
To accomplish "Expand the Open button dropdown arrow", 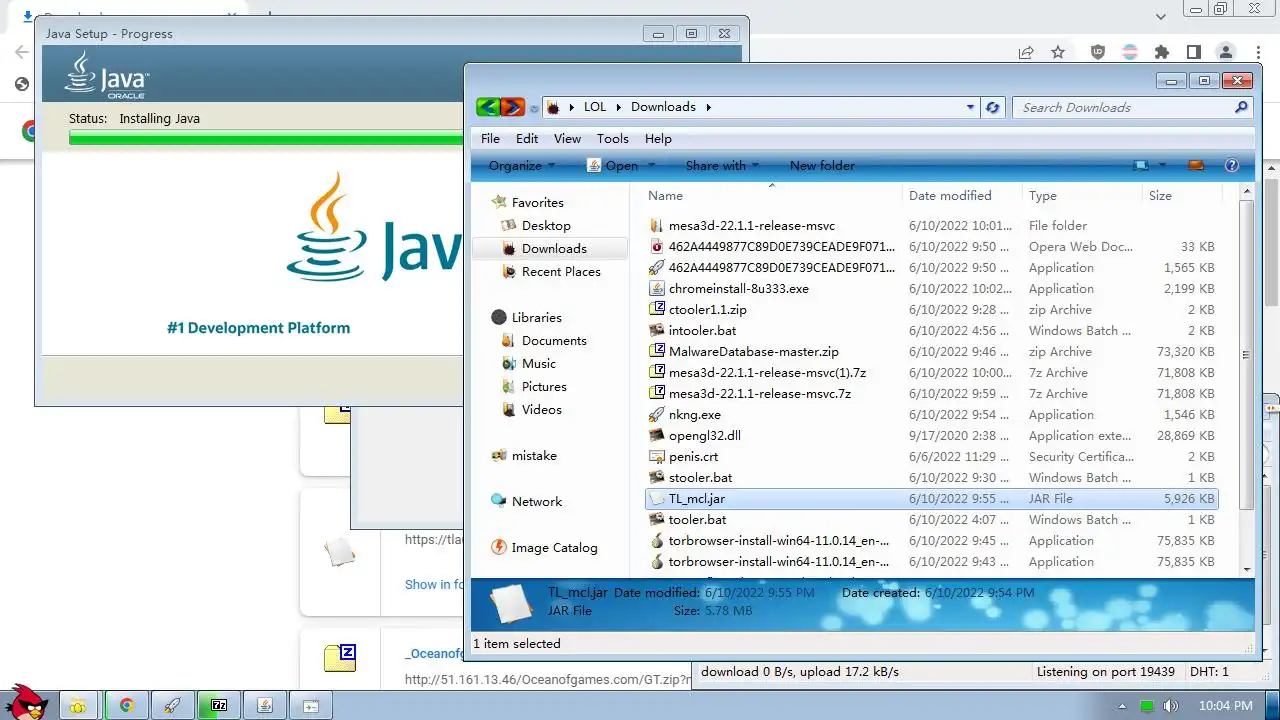I will pos(651,166).
